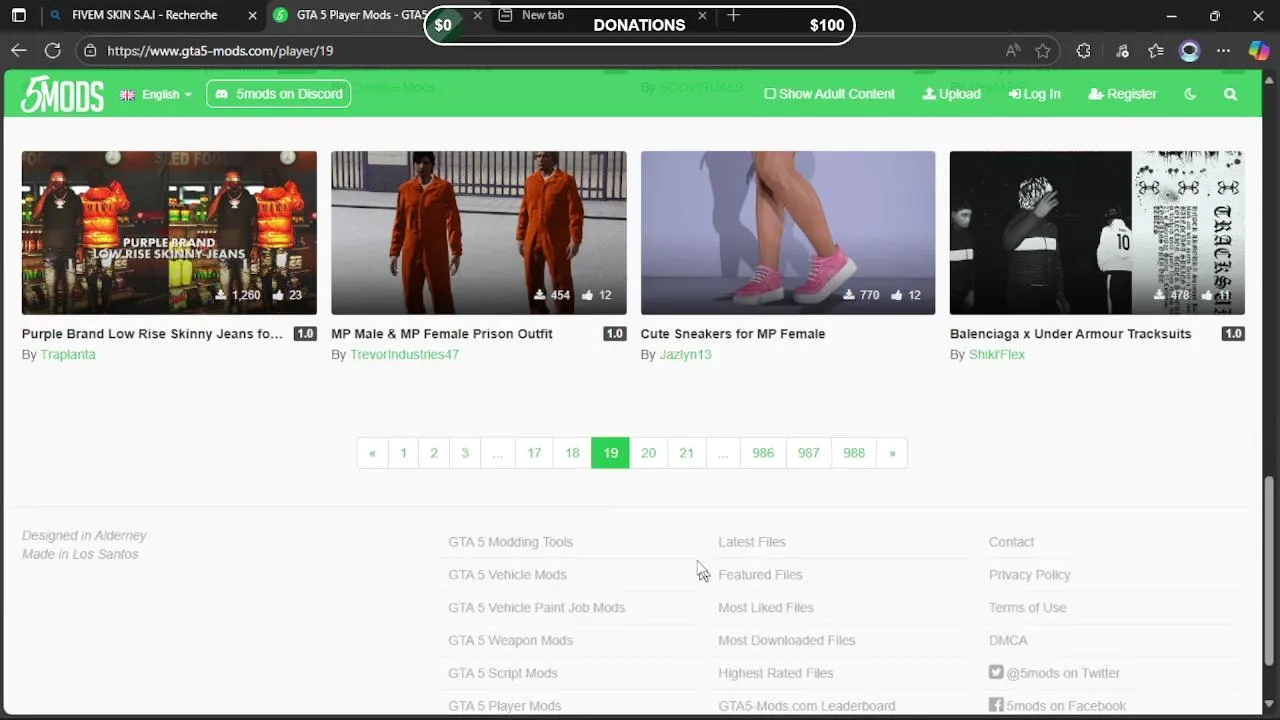Go to pagination page 987
The image size is (1280, 720).
tap(809, 453)
